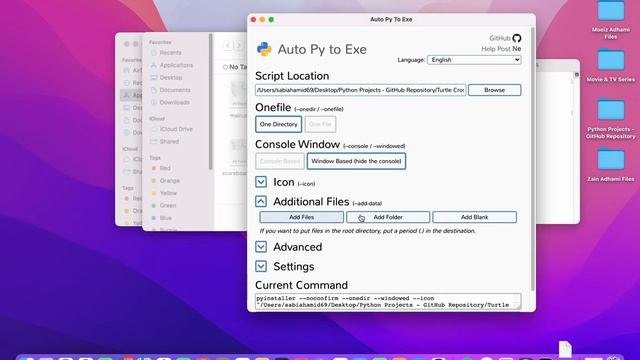Image resolution: width=640 pixels, height=360 pixels.
Task: Click the Script Location path field
Action: (x=360, y=90)
